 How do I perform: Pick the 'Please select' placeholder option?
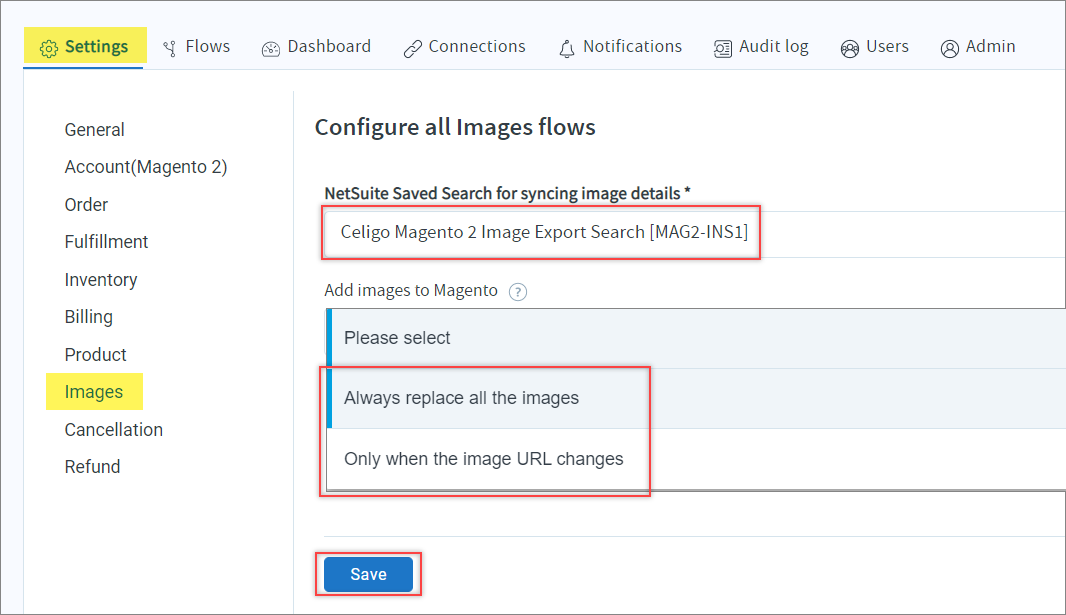[x=397, y=338]
